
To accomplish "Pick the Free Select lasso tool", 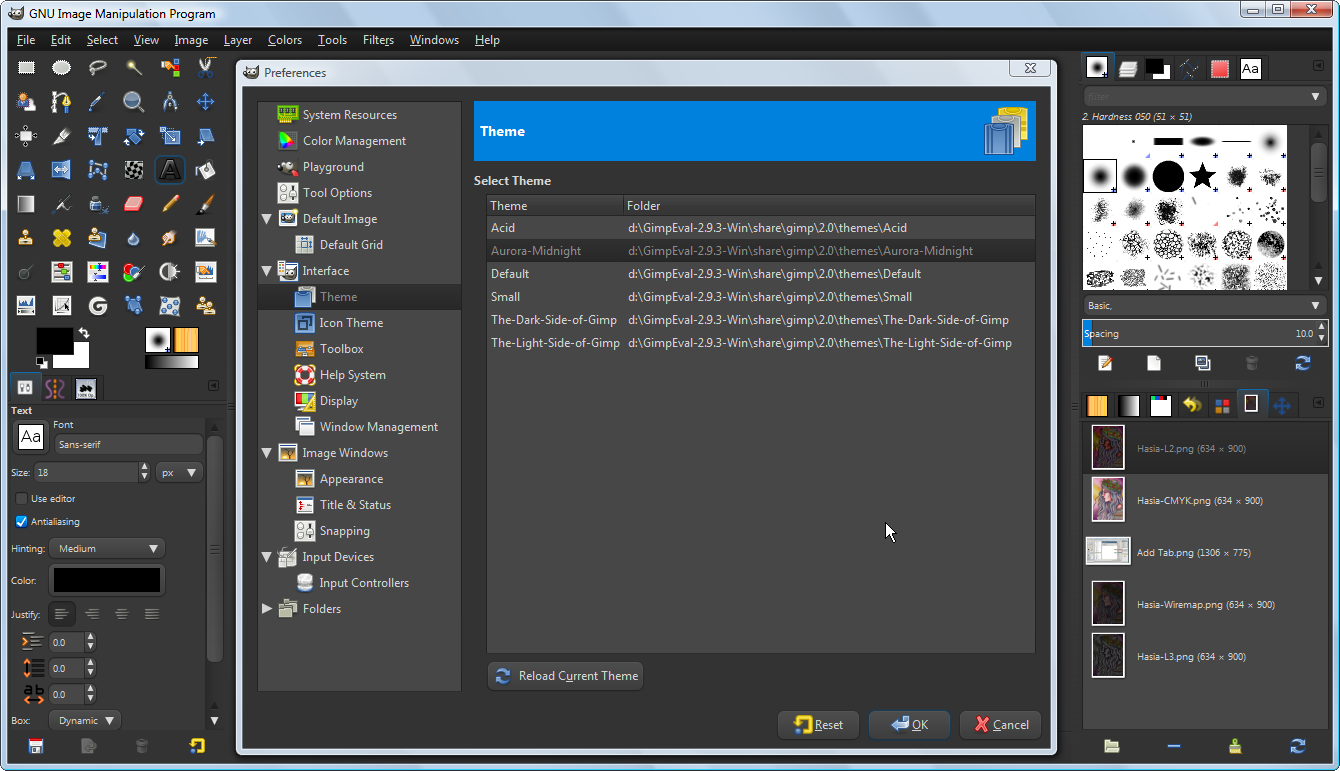I will point(98,68).
